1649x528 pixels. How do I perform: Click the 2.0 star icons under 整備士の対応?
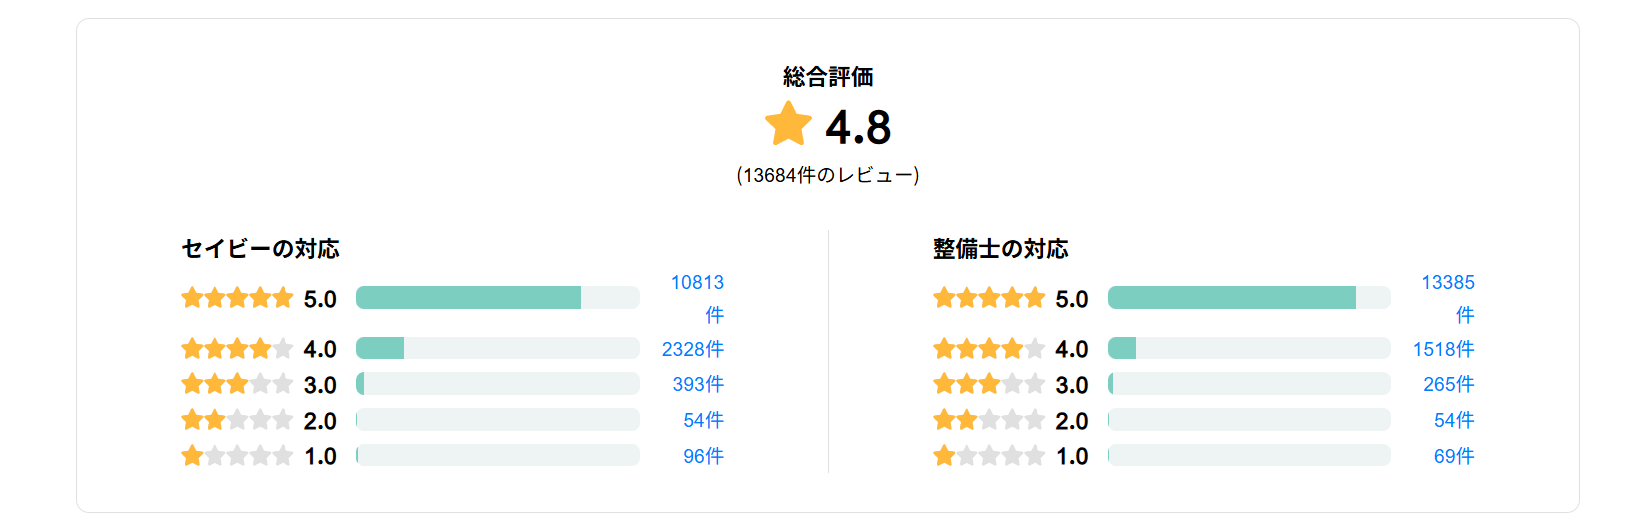point(988,420)
